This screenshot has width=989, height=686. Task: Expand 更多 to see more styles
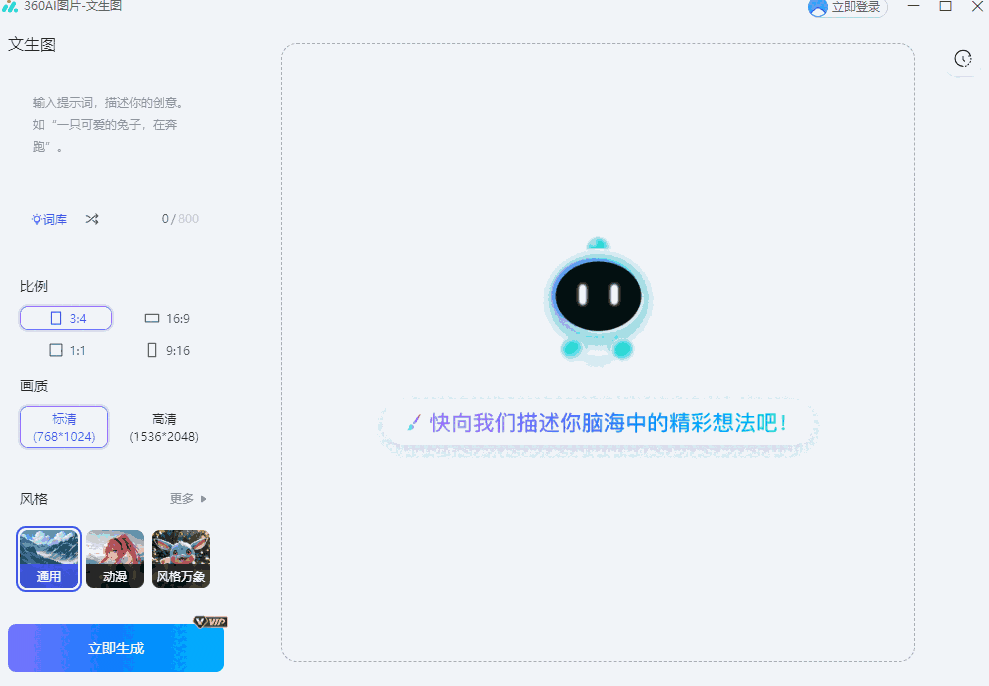pos(182,498)
